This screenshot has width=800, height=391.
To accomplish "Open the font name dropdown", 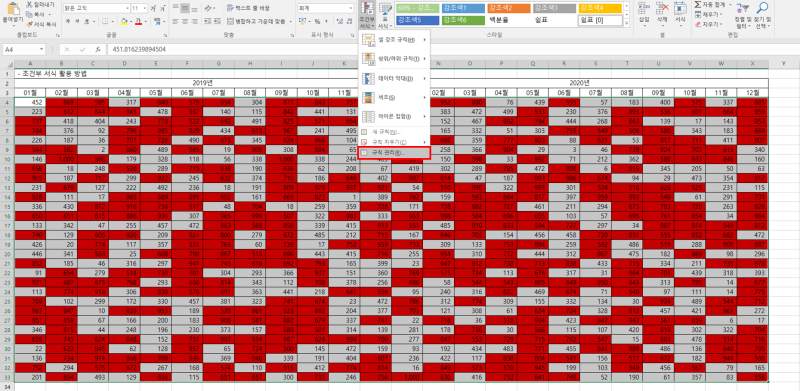I will coord(127,9).
